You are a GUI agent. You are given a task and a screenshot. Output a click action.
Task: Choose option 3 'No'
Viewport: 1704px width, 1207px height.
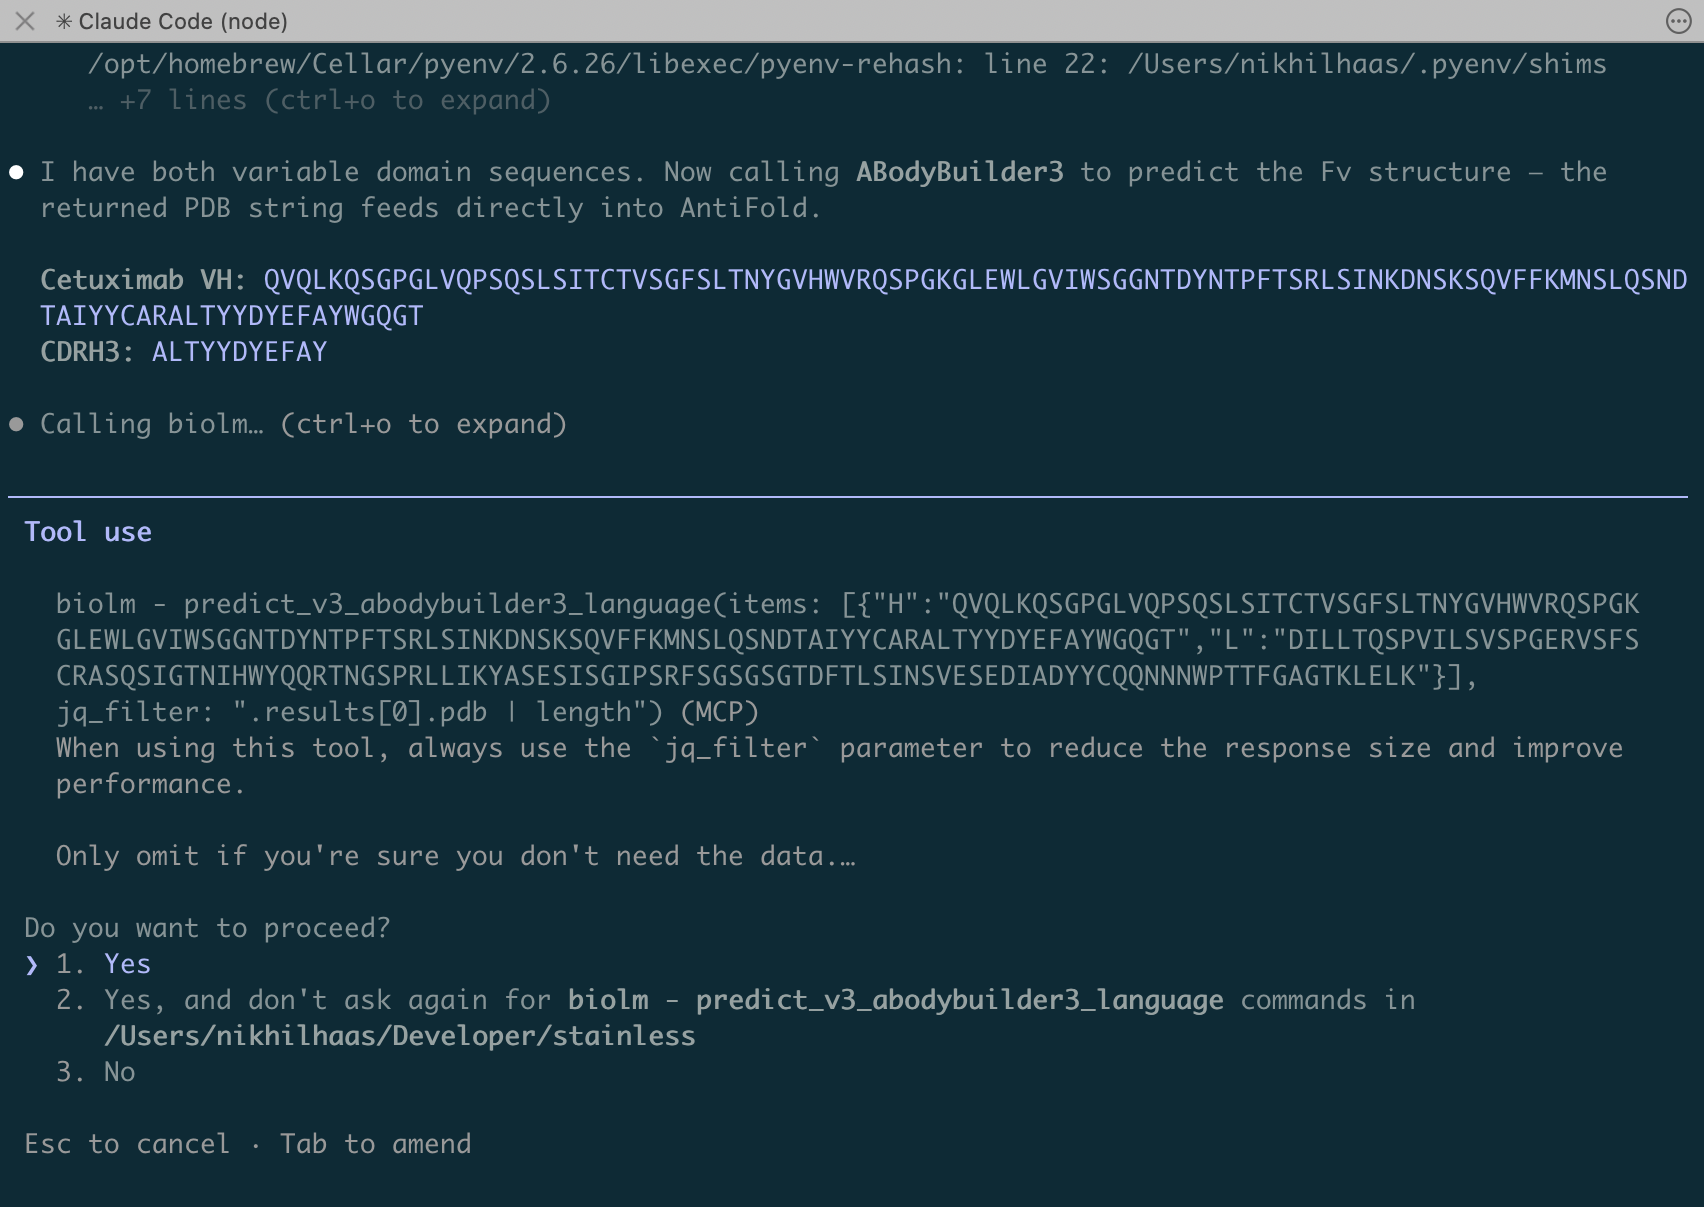[x=119, y=1072]
